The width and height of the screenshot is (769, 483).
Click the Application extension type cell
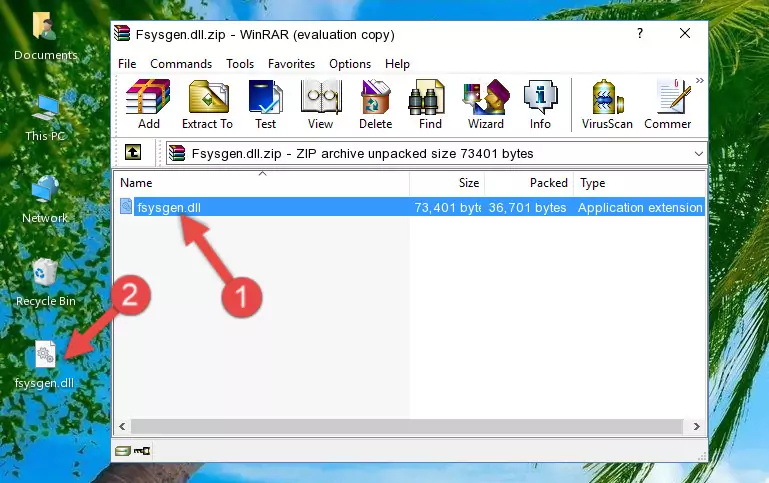[640, 207]
